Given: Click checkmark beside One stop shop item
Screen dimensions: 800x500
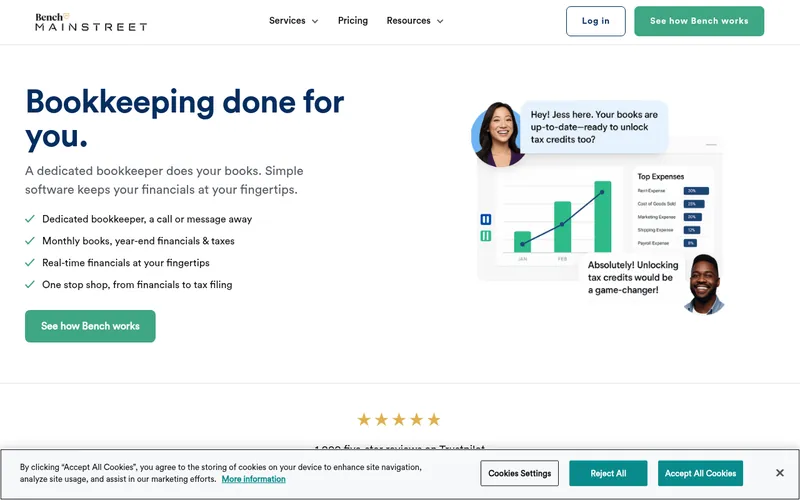Looking at the screenshot, I should pos(30,285).
